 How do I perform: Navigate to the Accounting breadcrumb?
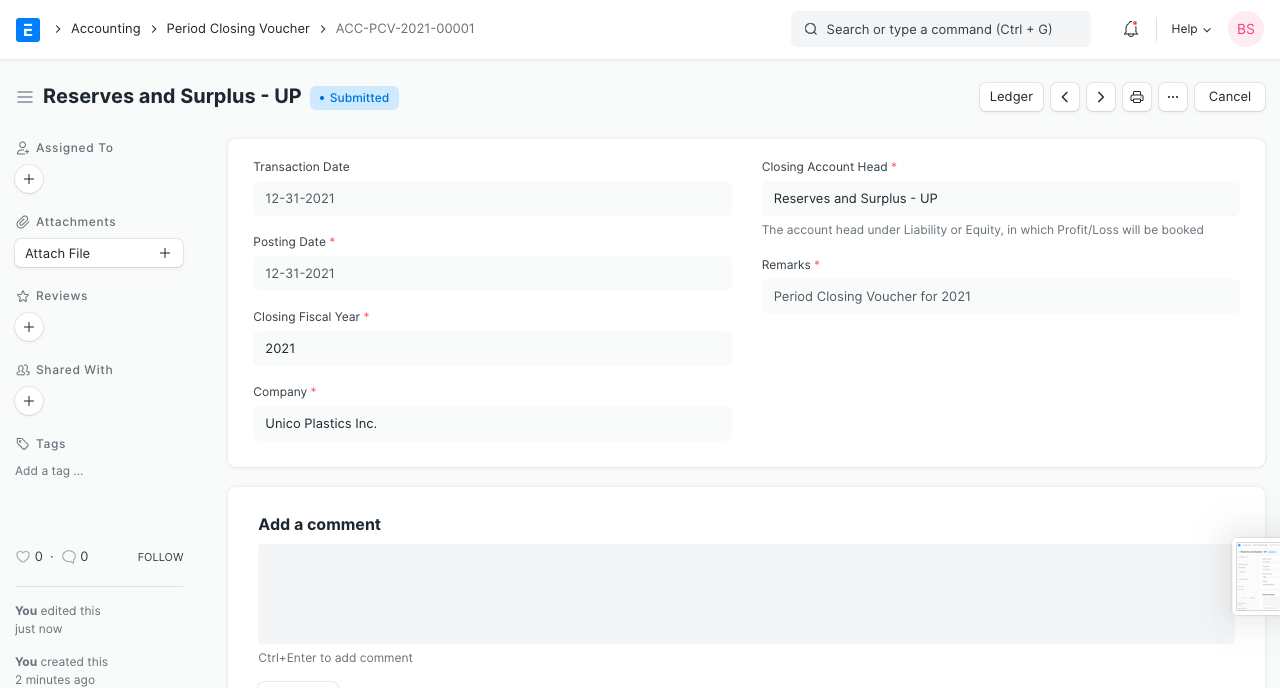pos(105,29)
